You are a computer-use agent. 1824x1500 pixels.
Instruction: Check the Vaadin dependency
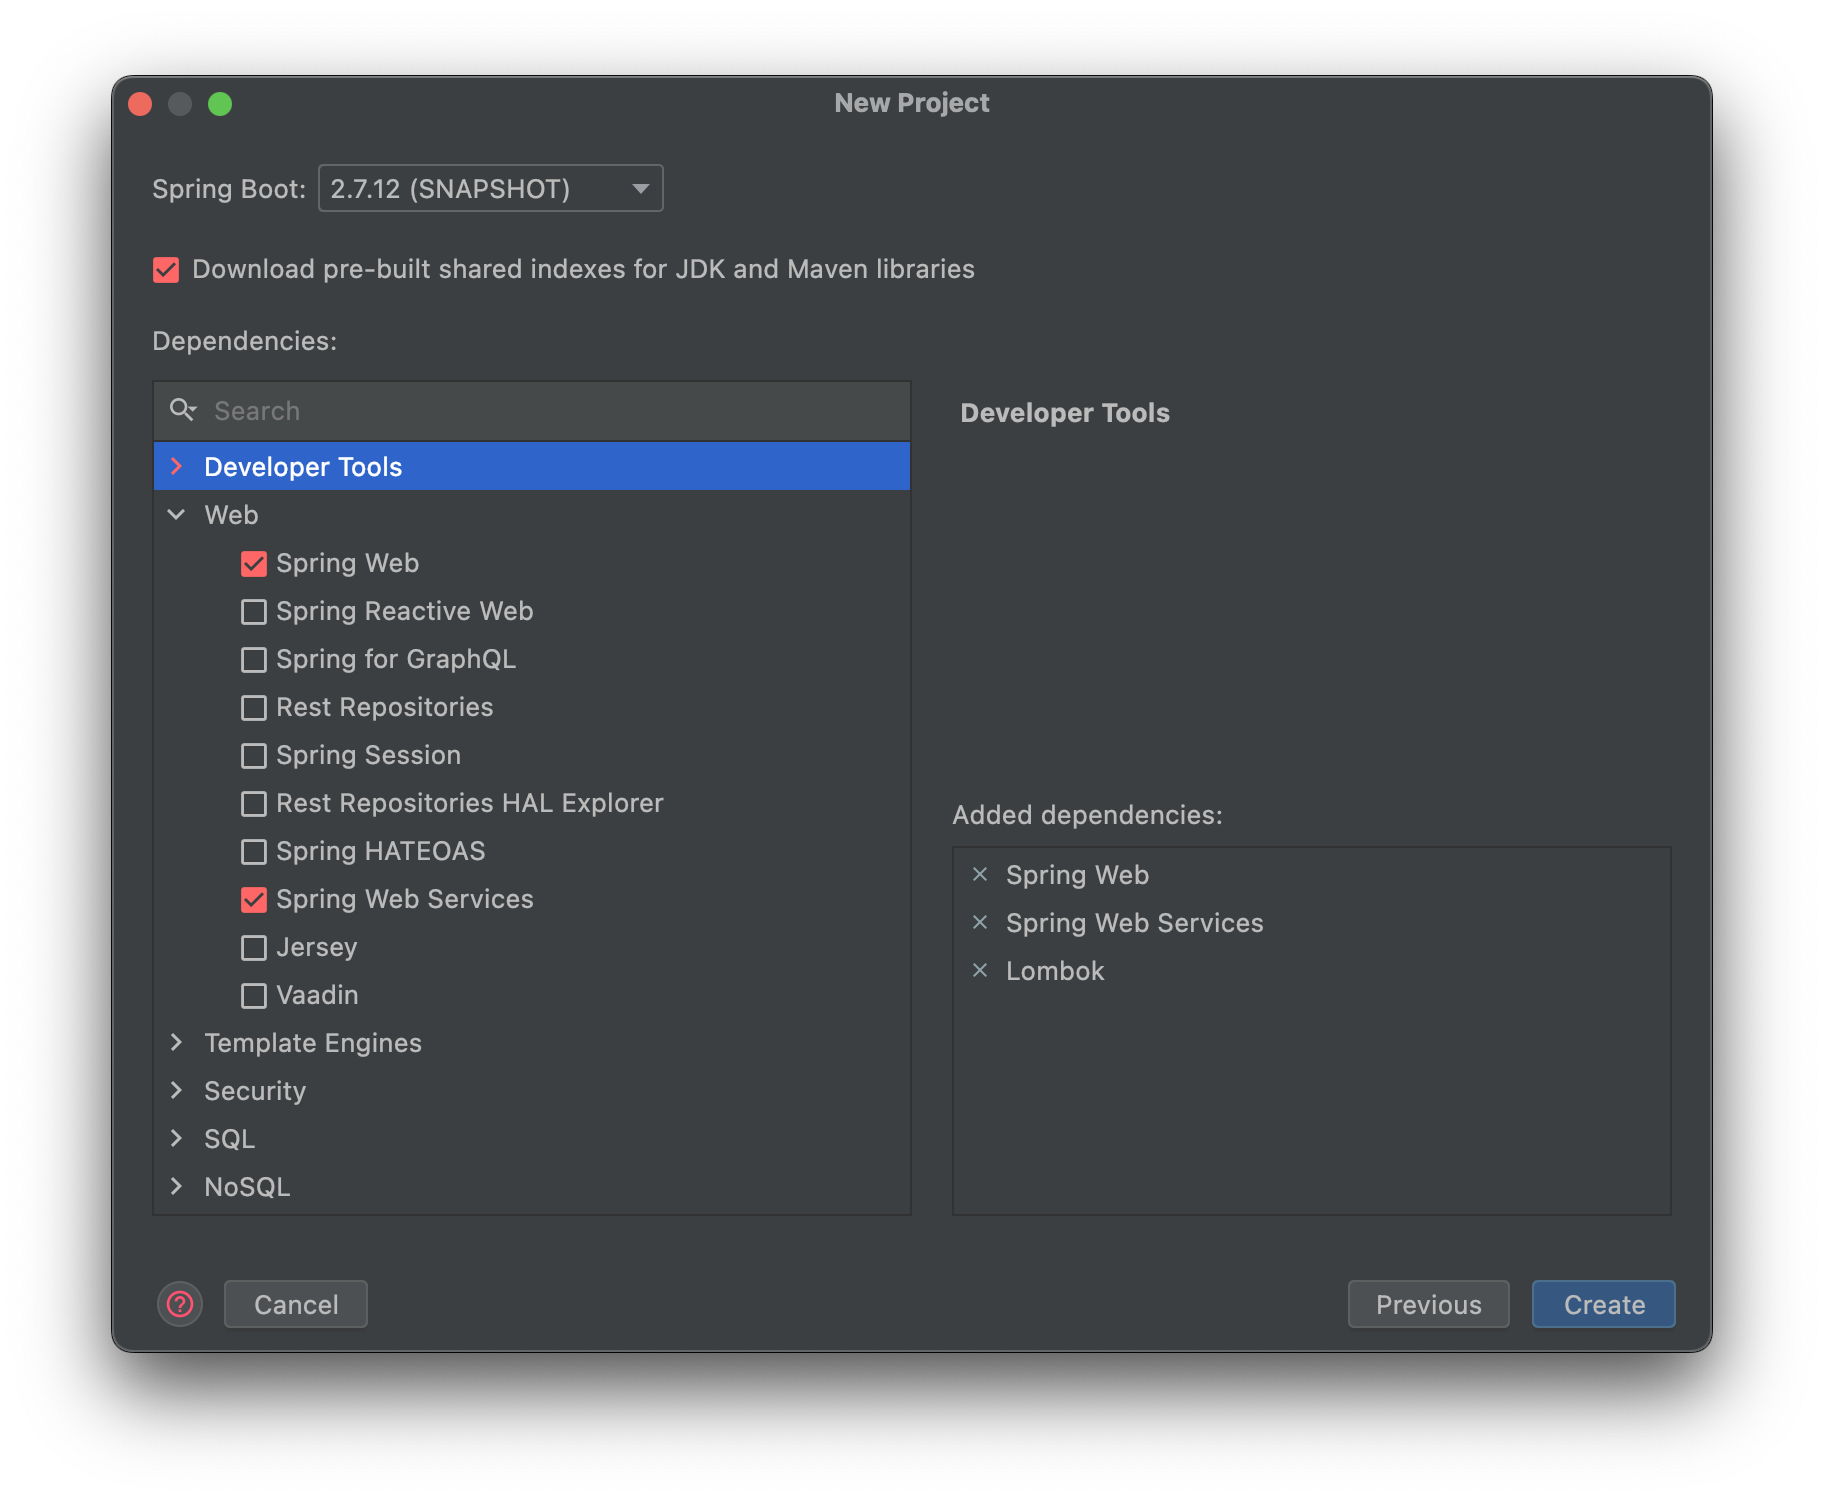pyautogui.click(x=254, y=995)
